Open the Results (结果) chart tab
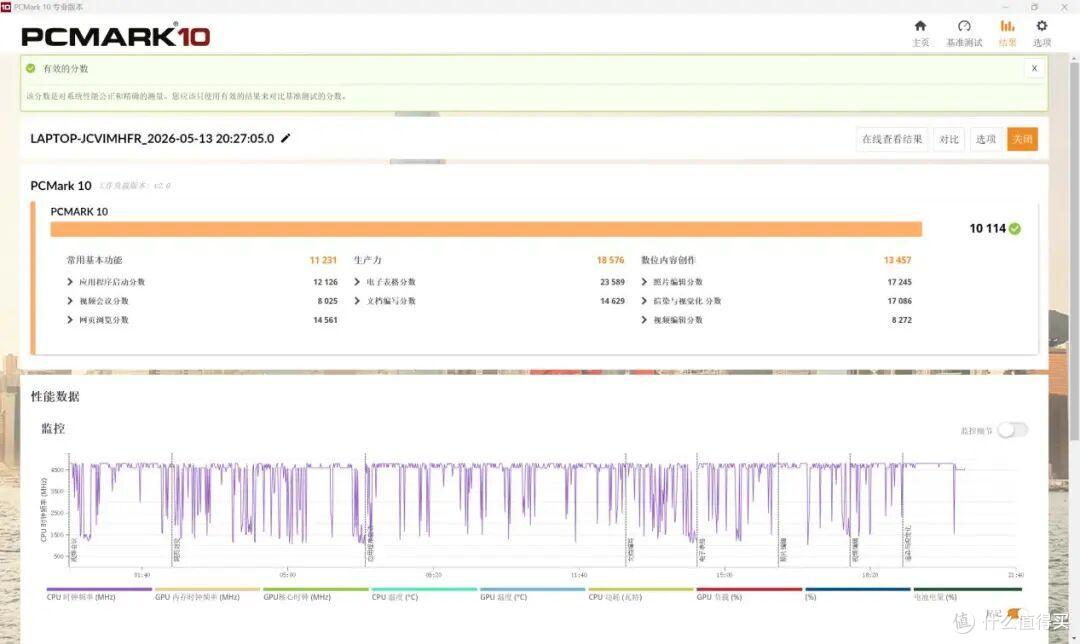 click(x=1007, y=33)
